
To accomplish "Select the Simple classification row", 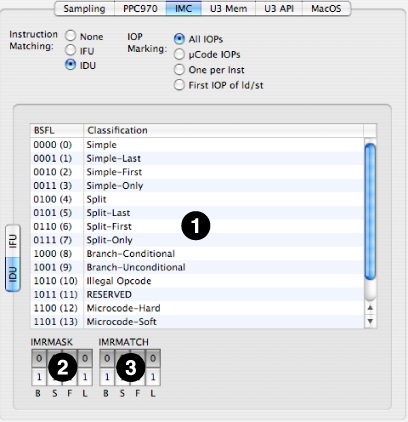I will point(197,145).
